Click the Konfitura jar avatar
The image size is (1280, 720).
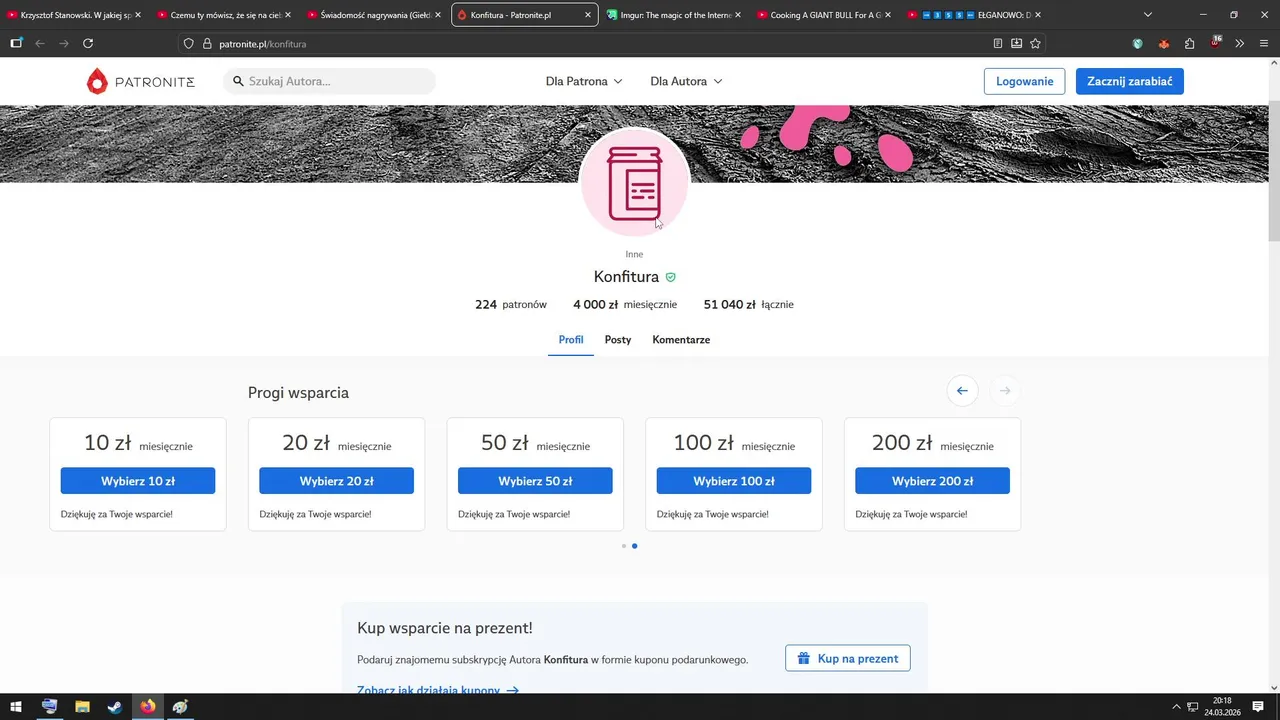click(634, 183)
